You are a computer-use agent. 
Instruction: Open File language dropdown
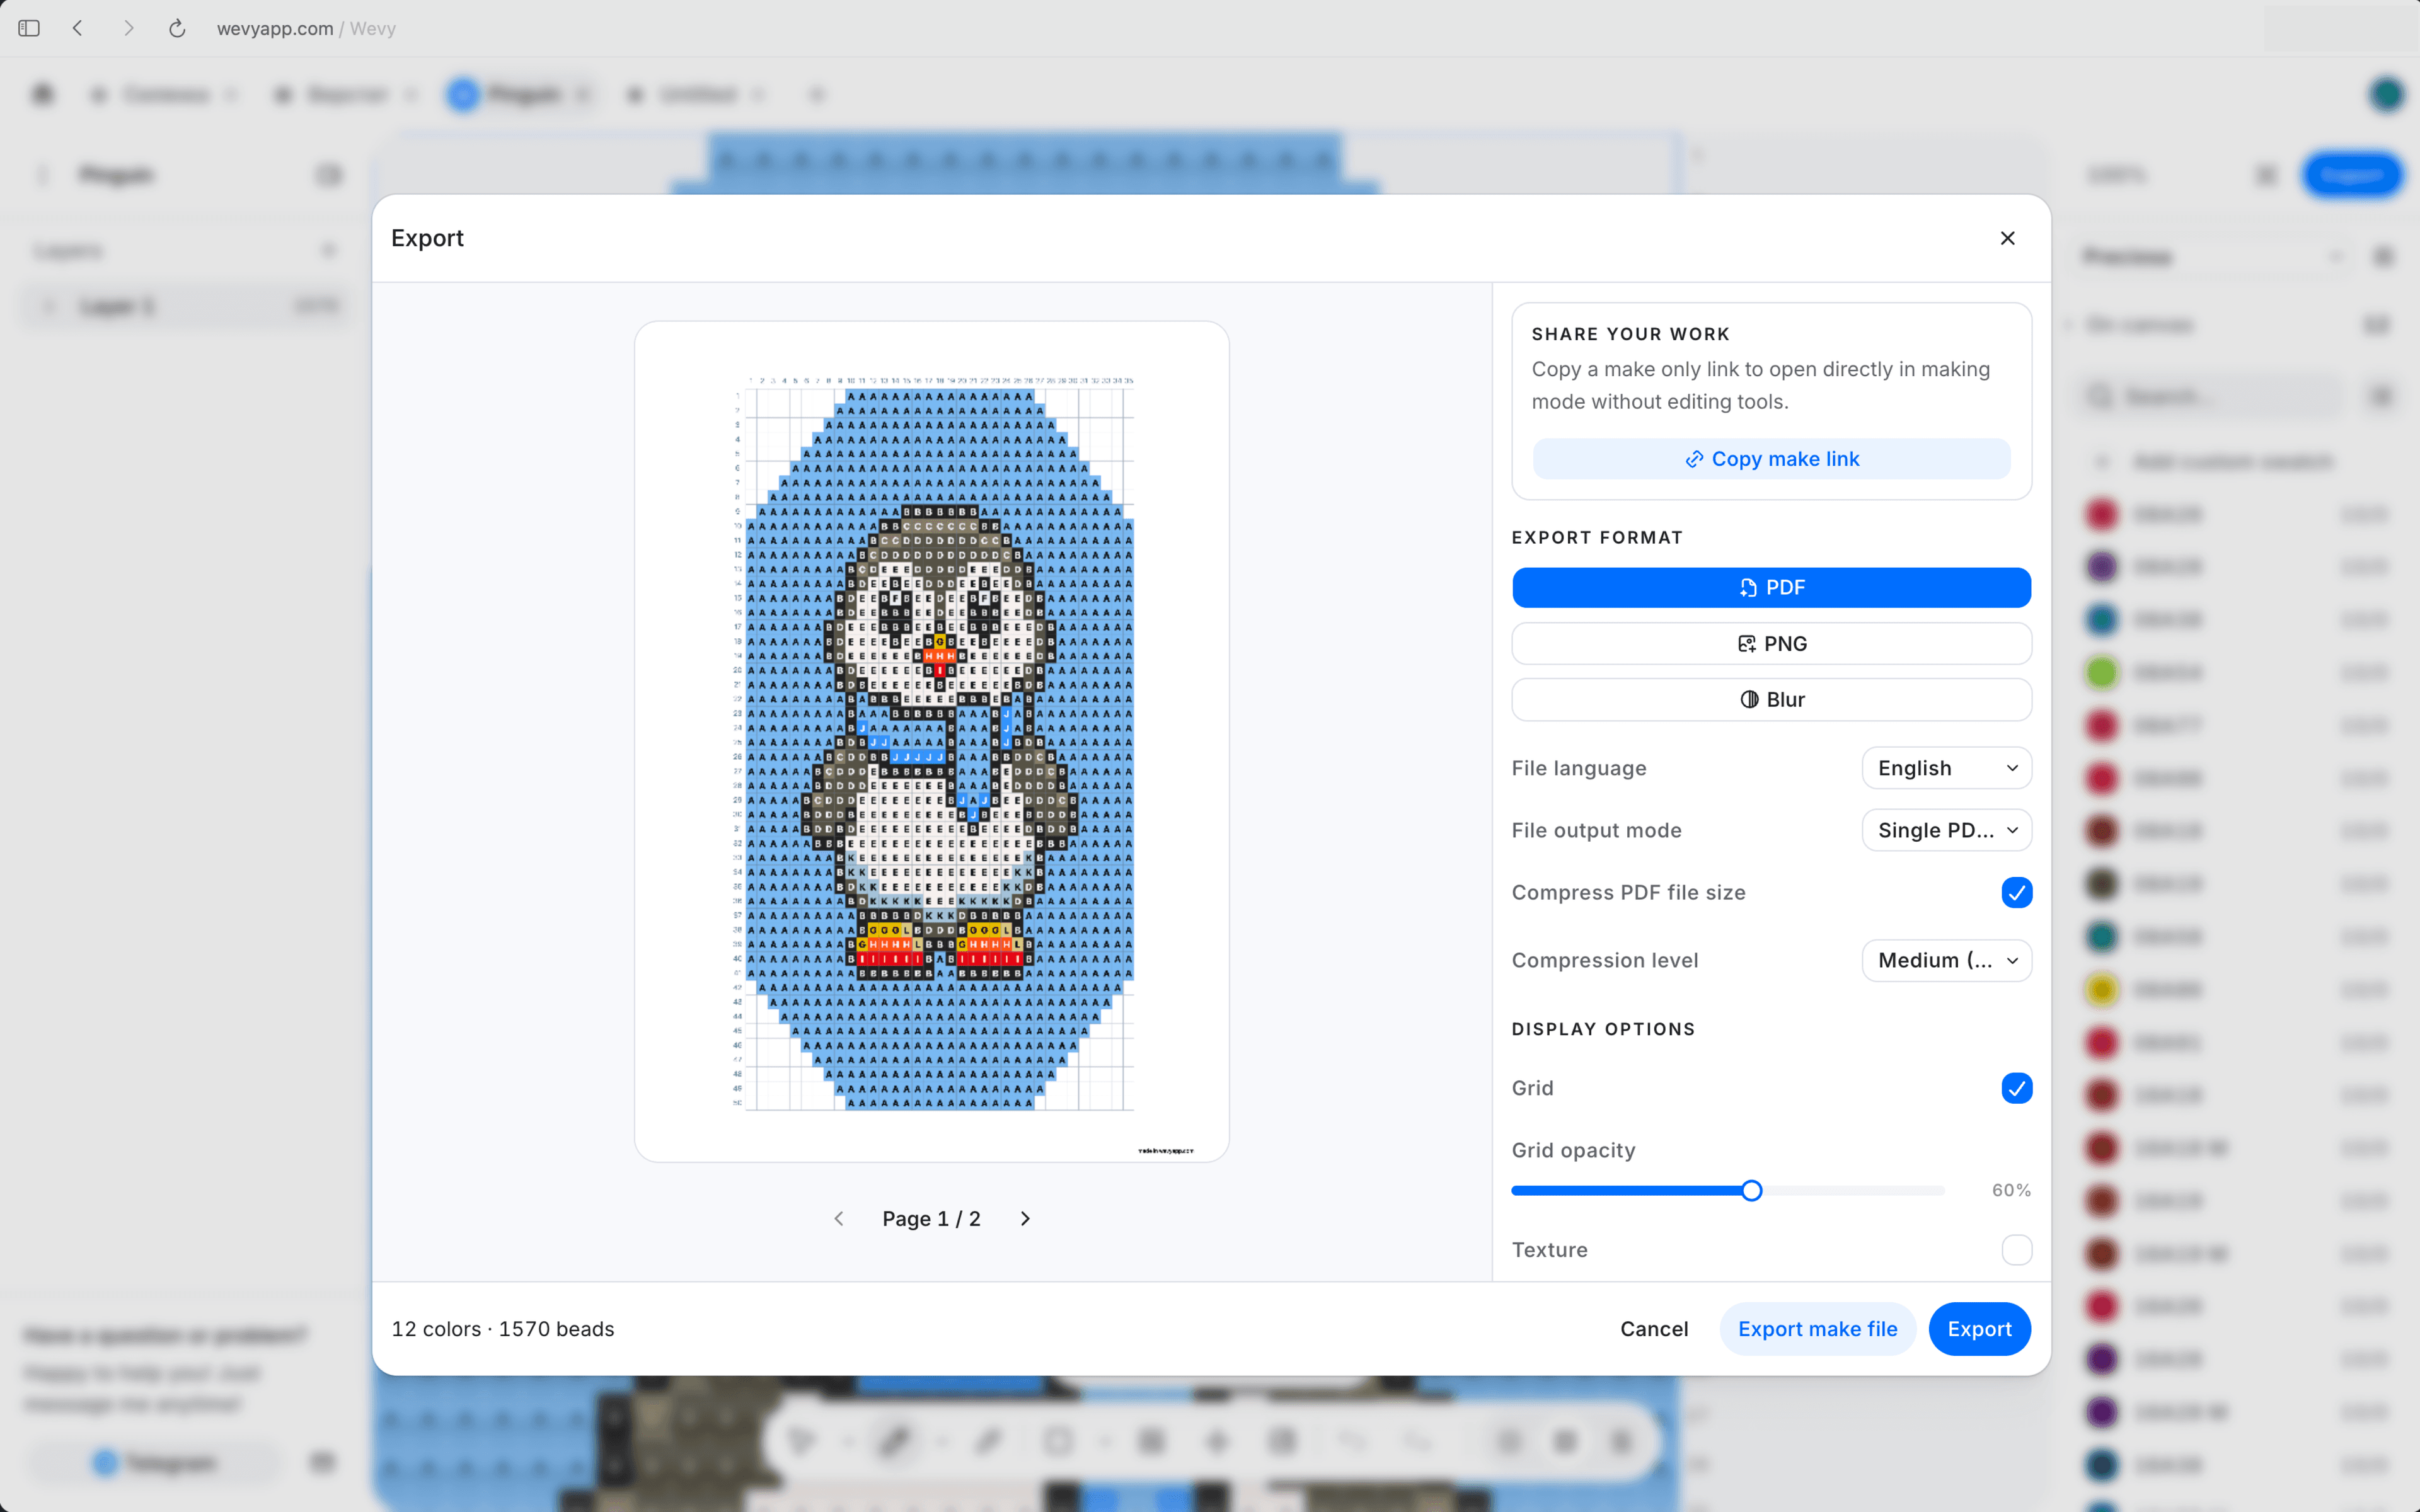tap(1946, 768)
